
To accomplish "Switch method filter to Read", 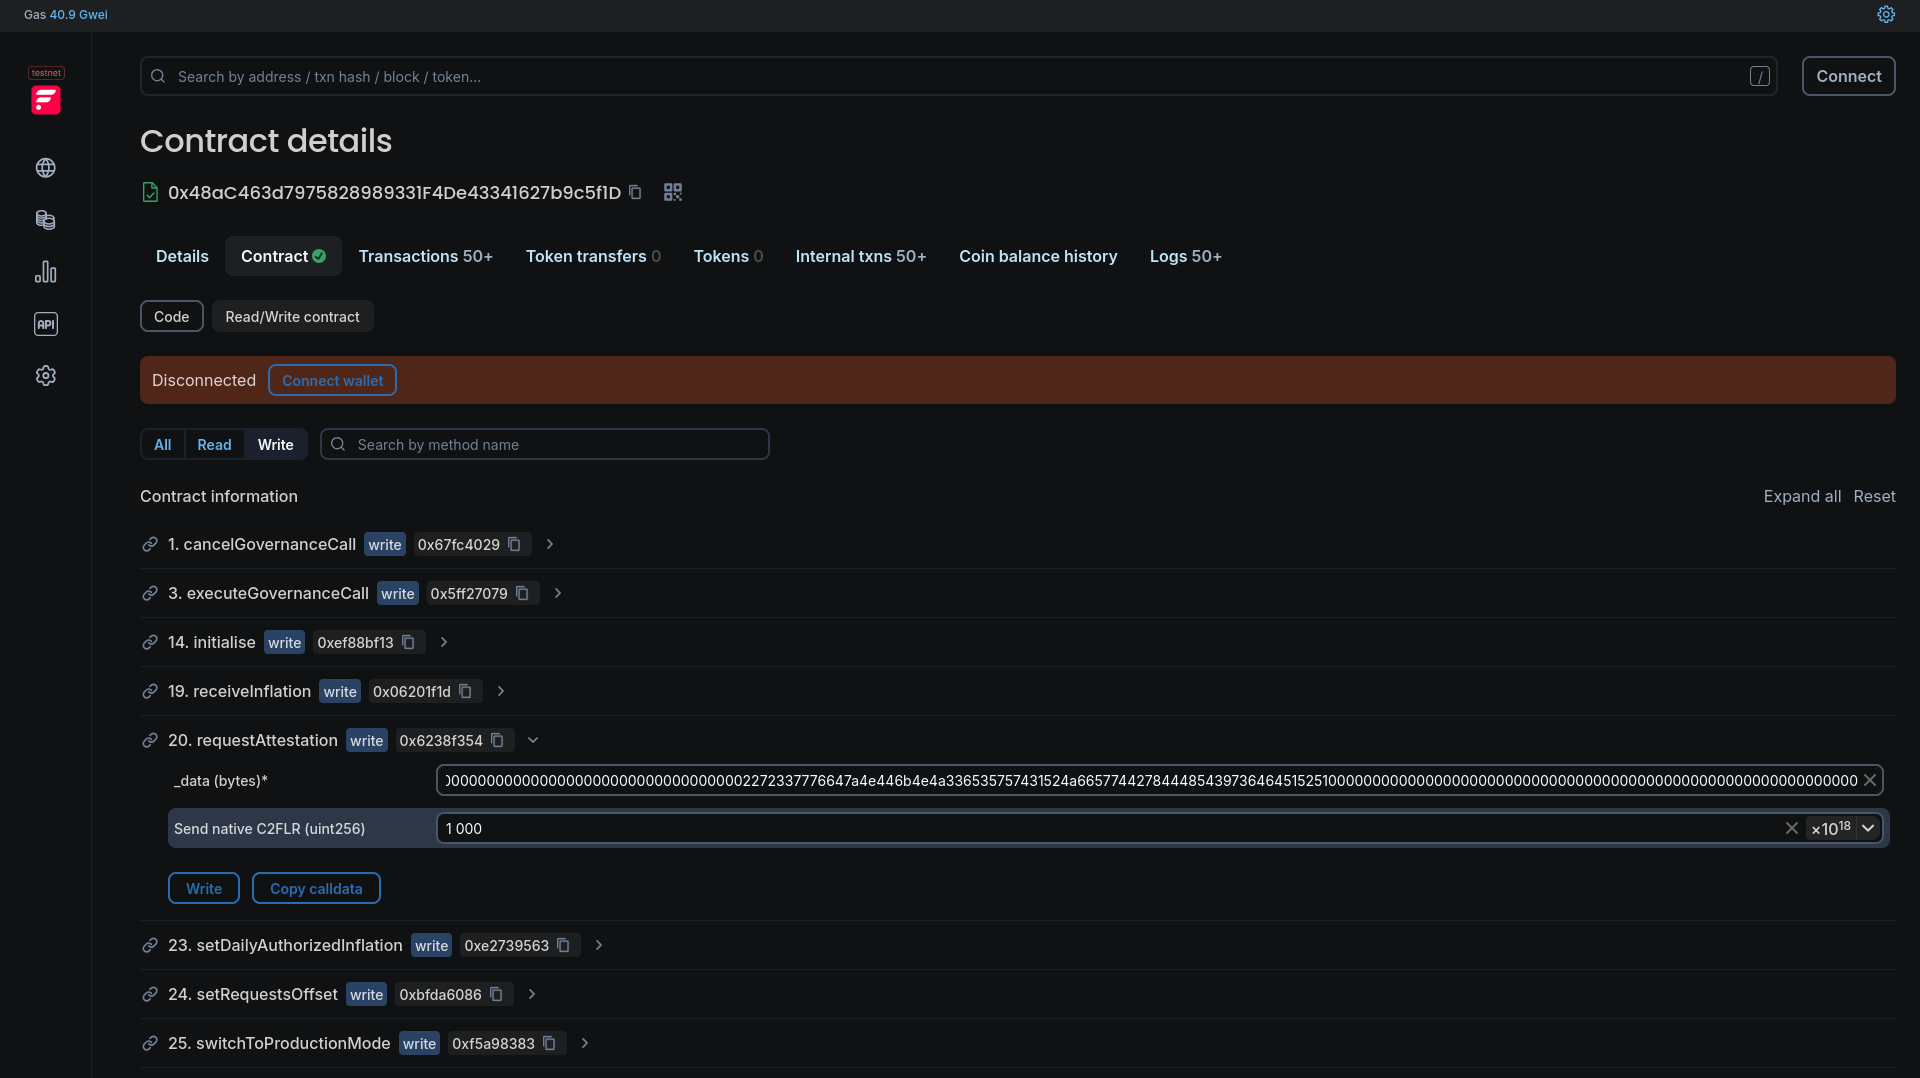I will pyautogui.click(x=214, y=445).
